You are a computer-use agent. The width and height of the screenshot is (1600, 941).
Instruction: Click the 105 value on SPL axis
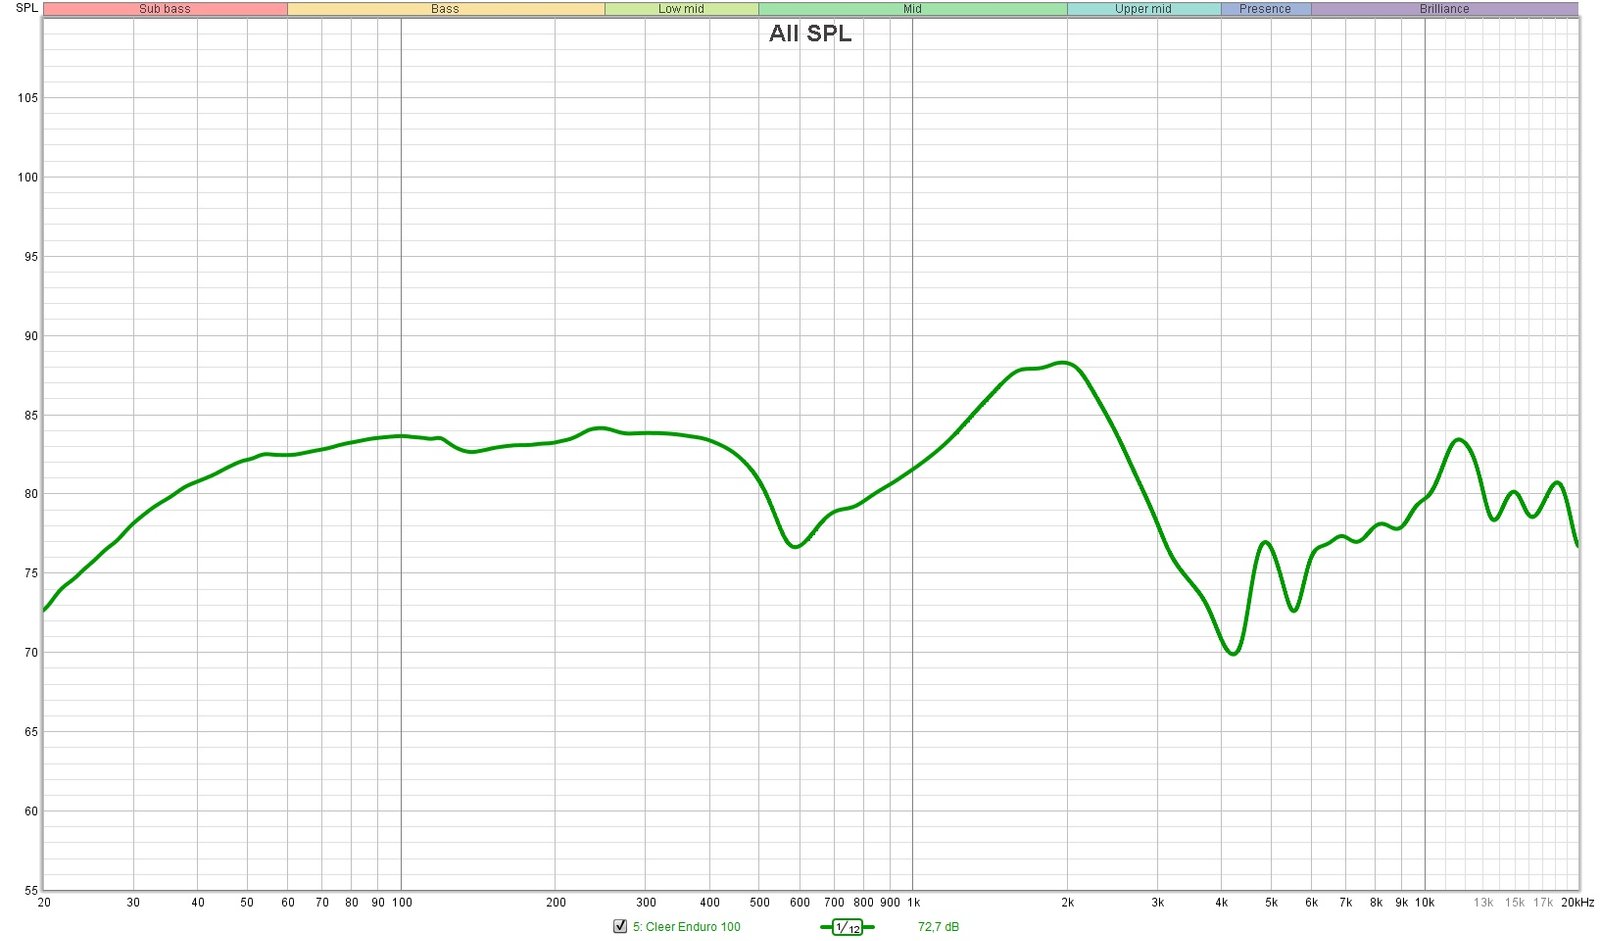[27, 98]
